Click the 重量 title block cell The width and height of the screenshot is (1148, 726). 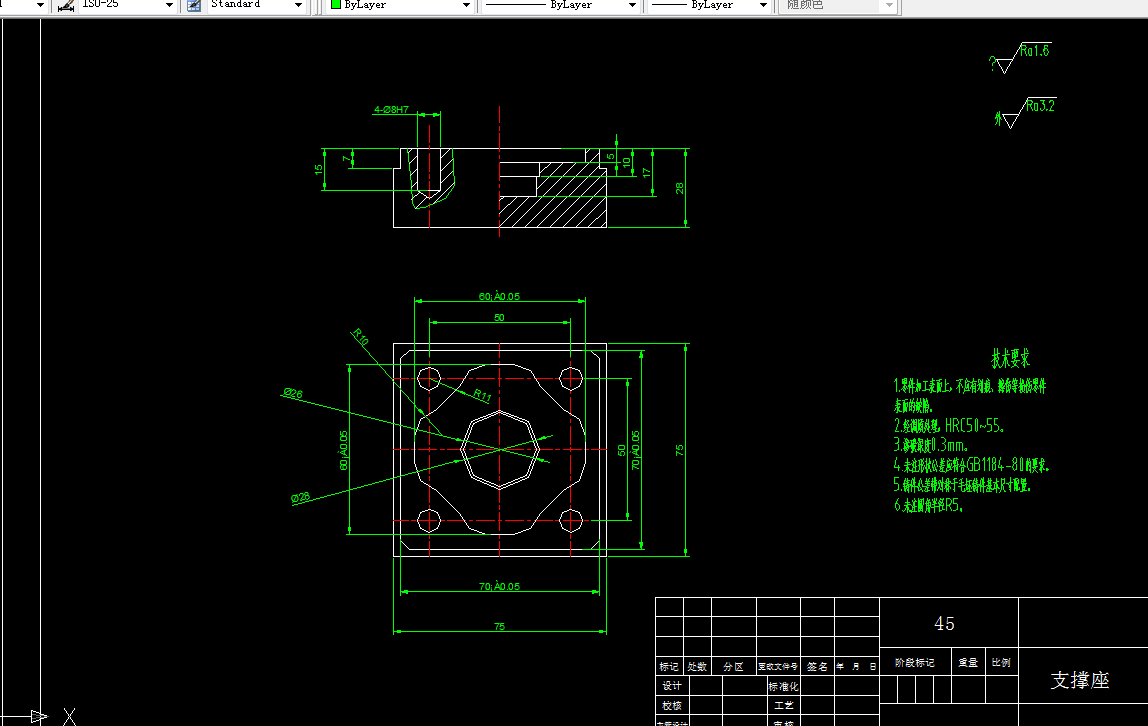(968, 662)
